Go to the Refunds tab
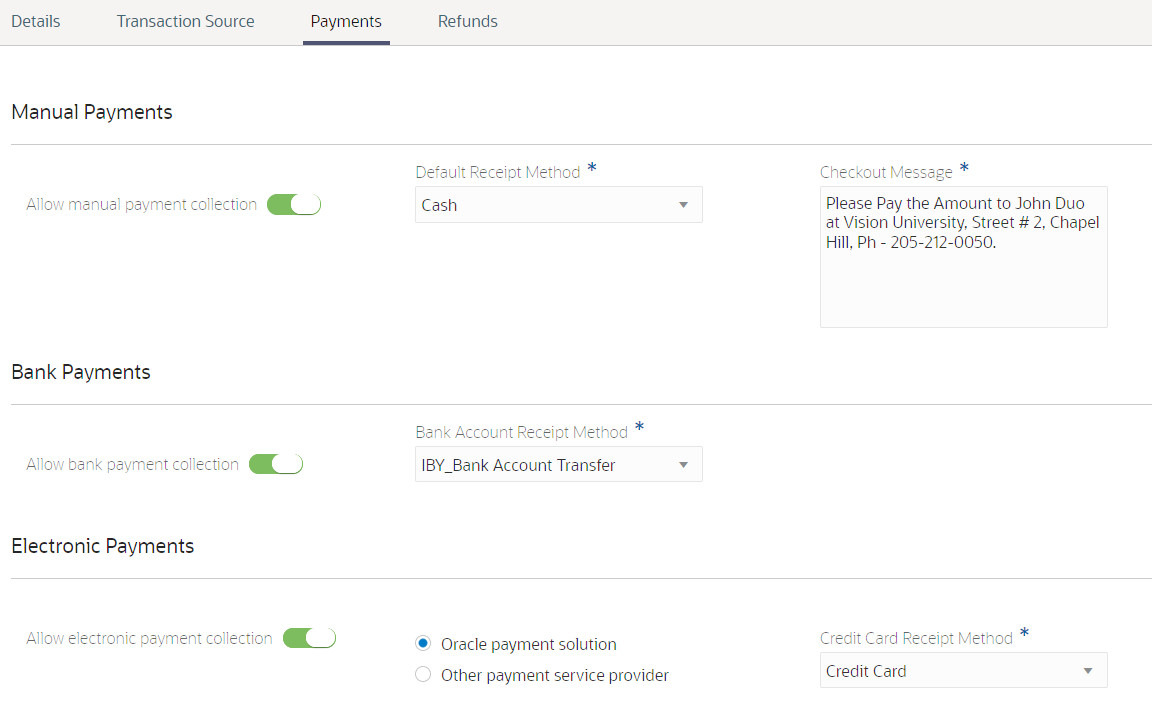The height and width of the screenshot is (710, 1152). 467,21
